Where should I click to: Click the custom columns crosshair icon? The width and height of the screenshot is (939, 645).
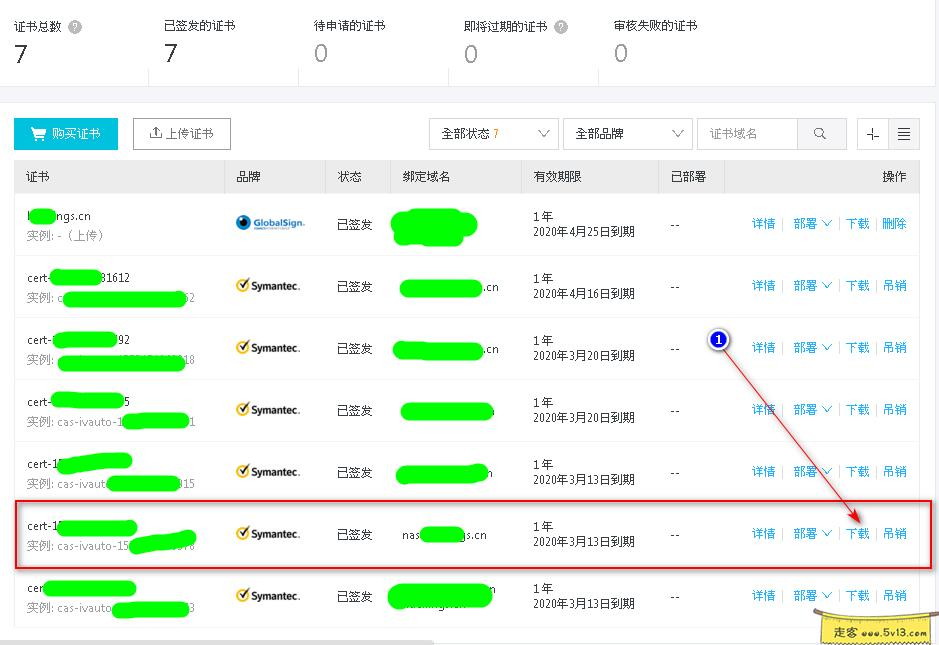[871, 133]
